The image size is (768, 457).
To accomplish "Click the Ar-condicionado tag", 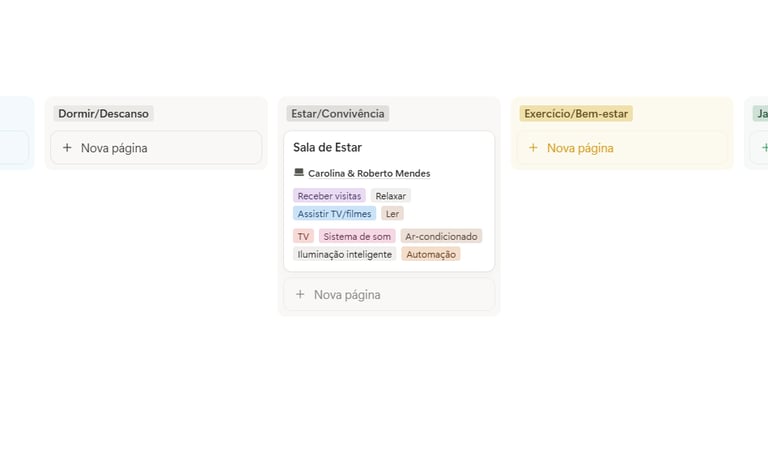I will (x=441, y=236).
